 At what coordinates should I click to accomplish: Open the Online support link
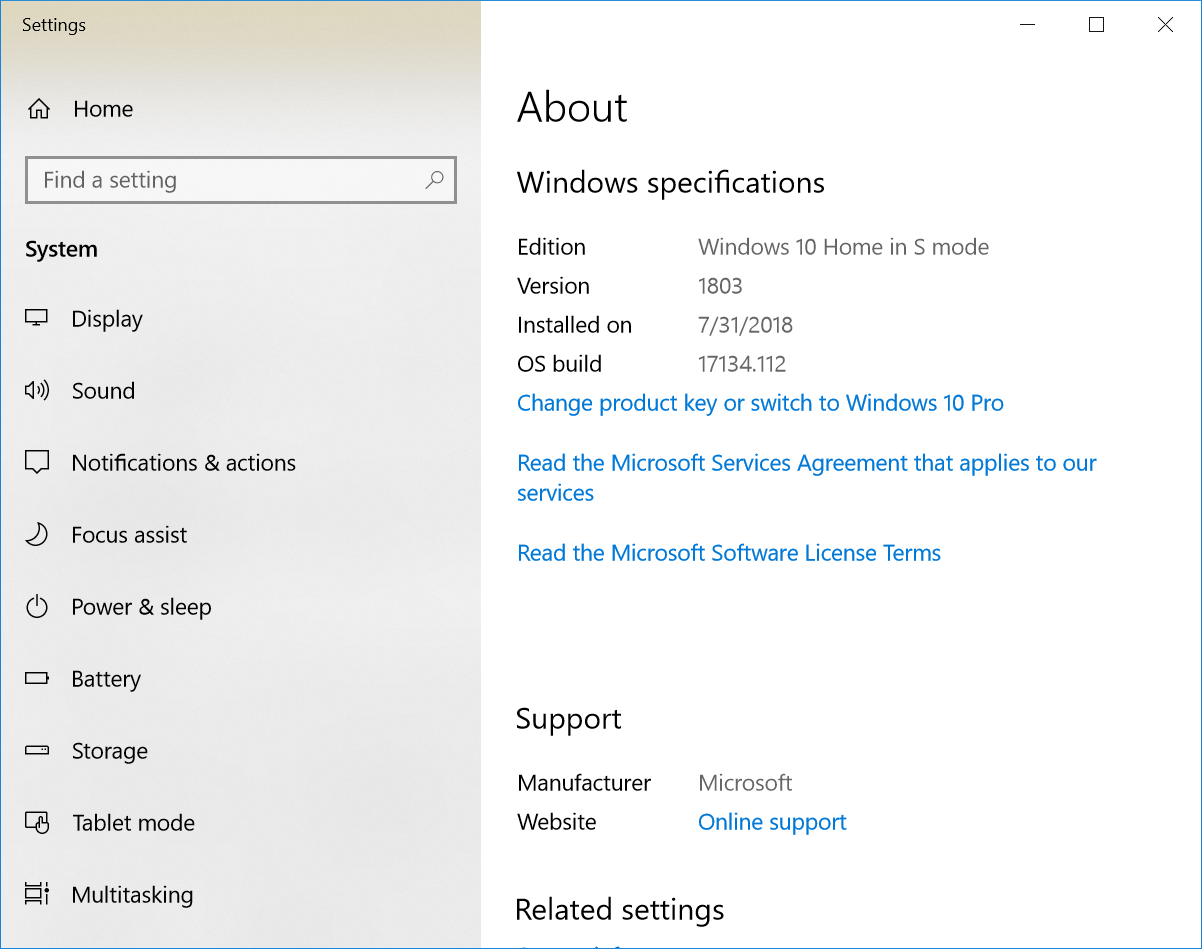point(772,822)
